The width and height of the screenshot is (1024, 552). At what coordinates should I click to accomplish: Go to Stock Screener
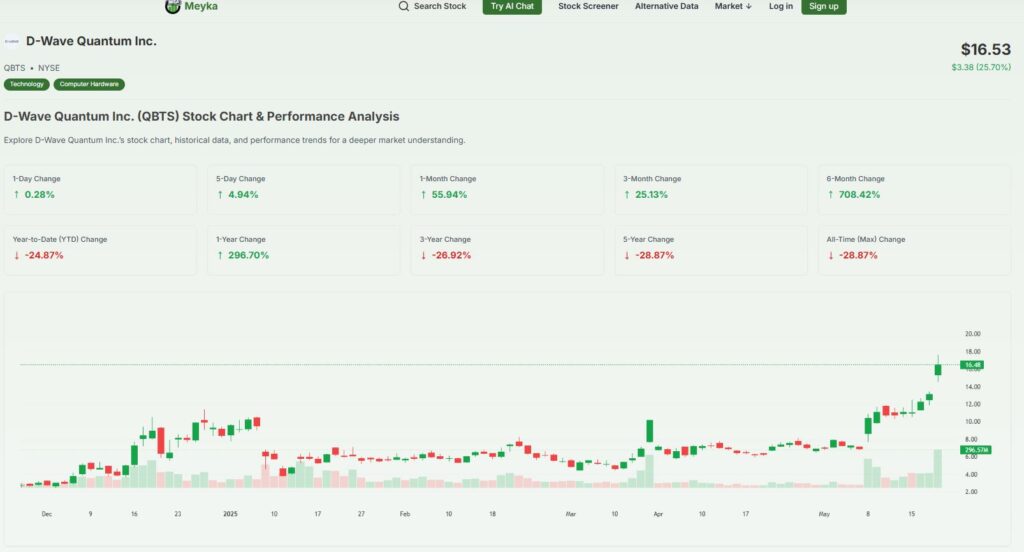click(588, 6)
